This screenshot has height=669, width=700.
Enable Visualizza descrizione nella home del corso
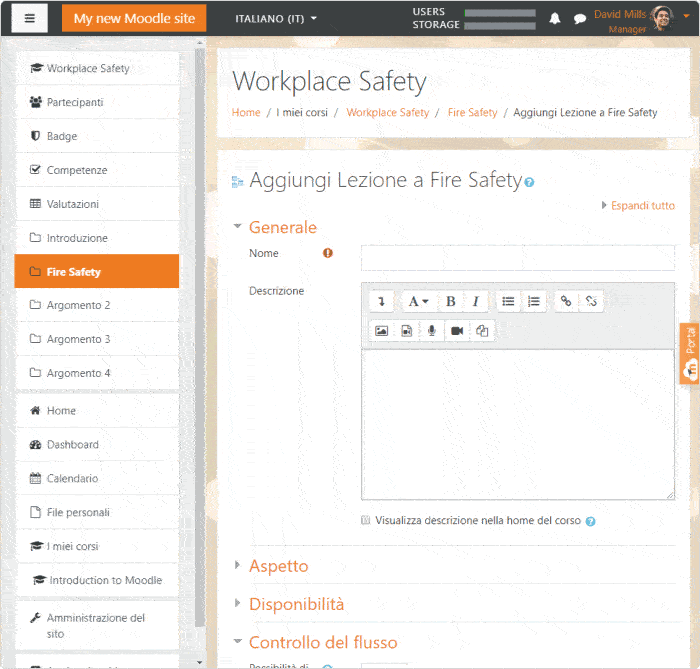pyautogui.click(x=366, y=521)
